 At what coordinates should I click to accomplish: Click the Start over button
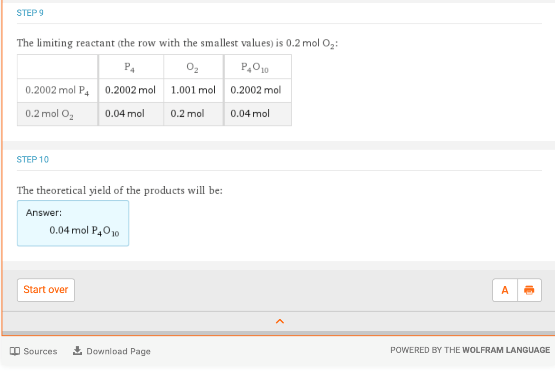pyautogui.click(x=46, y=290)
